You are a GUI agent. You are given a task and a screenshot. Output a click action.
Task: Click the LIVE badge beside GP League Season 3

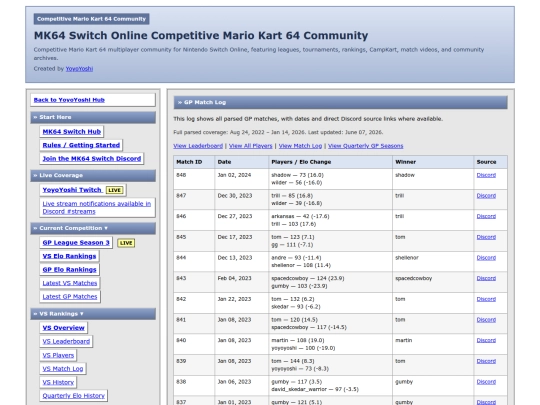126,243
